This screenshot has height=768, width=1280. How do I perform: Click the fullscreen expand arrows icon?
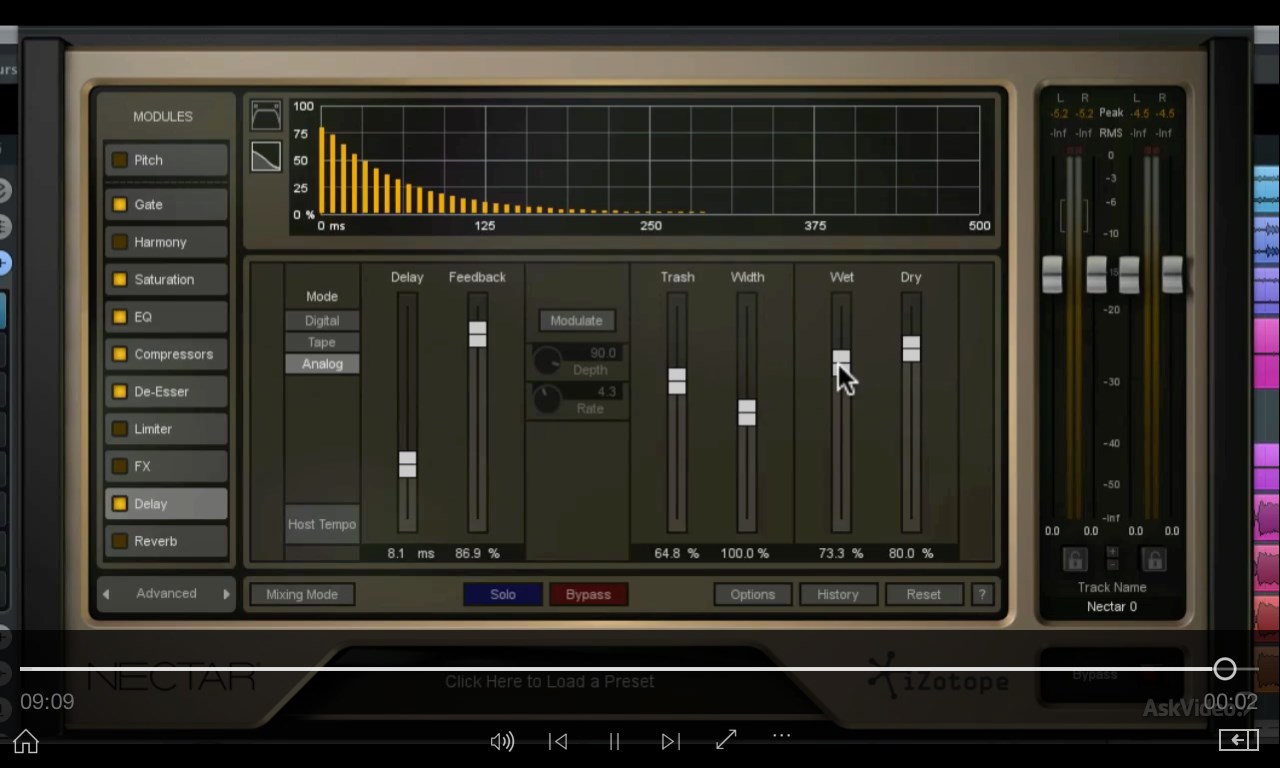[726, 739]
